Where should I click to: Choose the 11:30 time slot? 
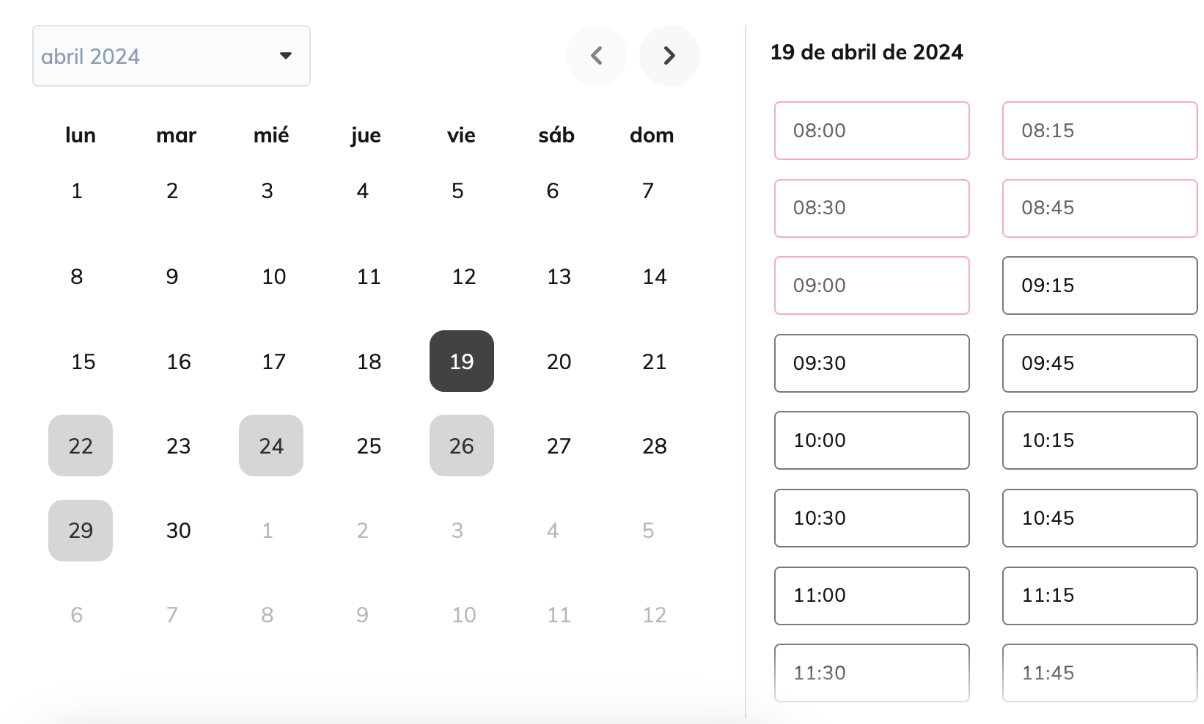(x=872, y=672)
